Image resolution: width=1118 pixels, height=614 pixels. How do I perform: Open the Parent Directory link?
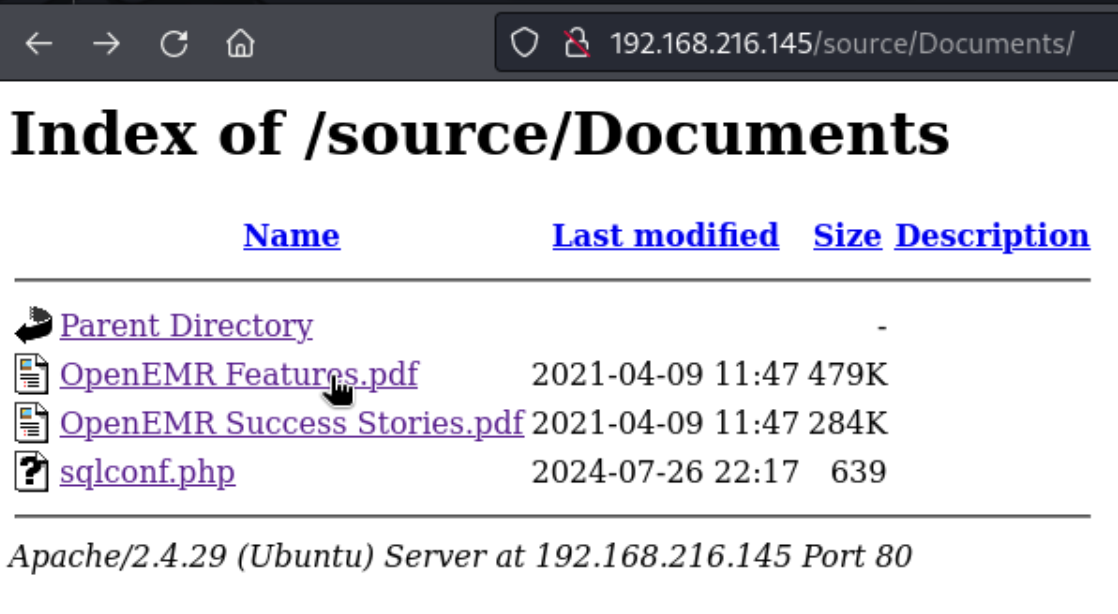(187, 326)
